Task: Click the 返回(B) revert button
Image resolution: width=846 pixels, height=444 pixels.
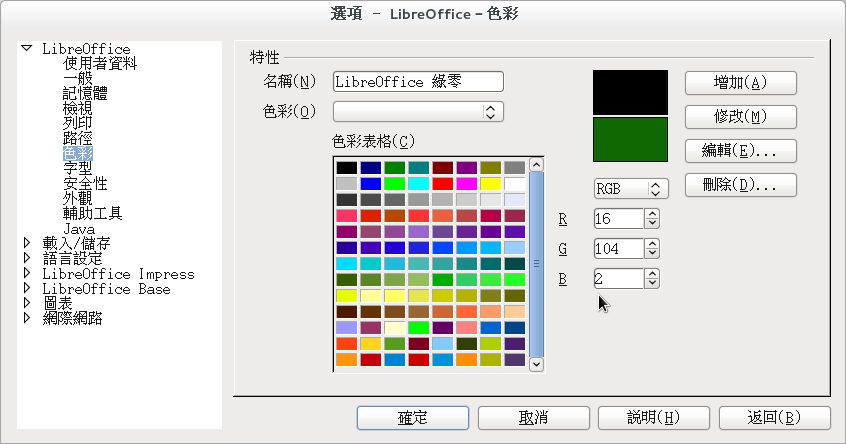Action: tap(775, 418)
